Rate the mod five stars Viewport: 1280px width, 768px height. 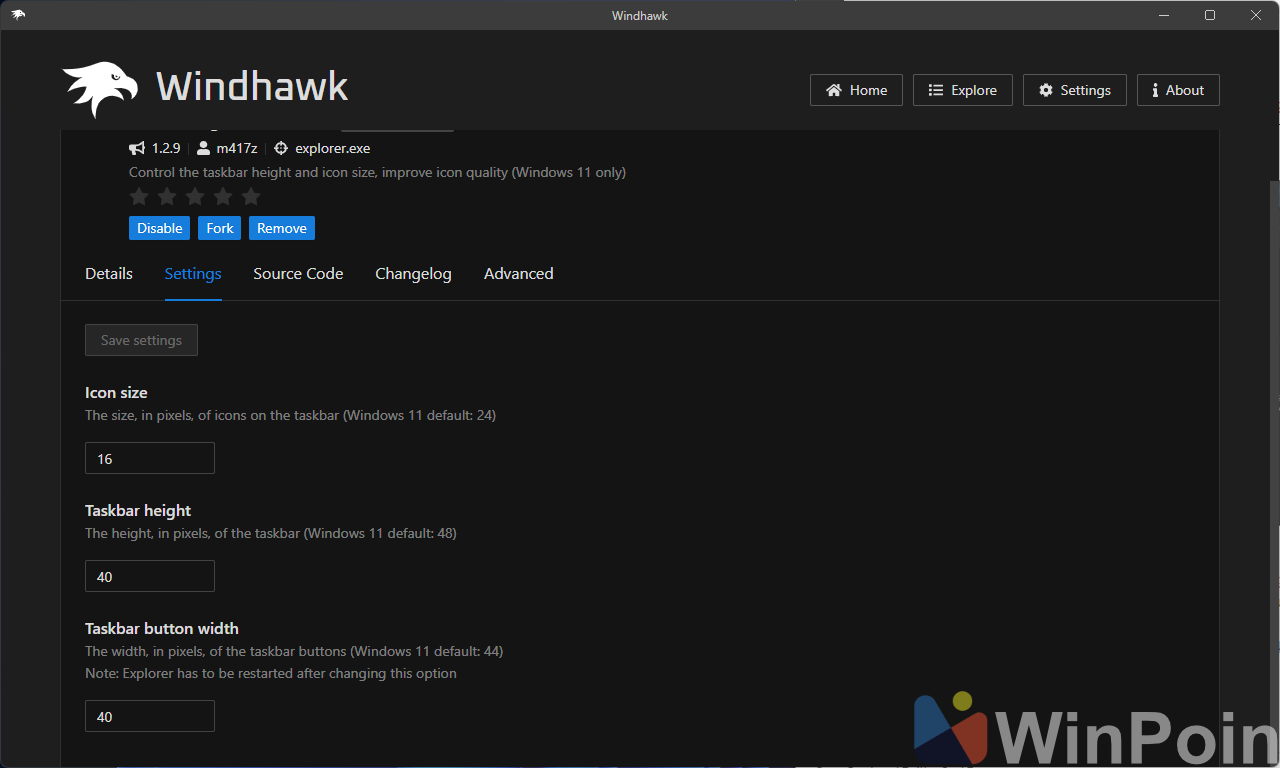click(251, 197)
